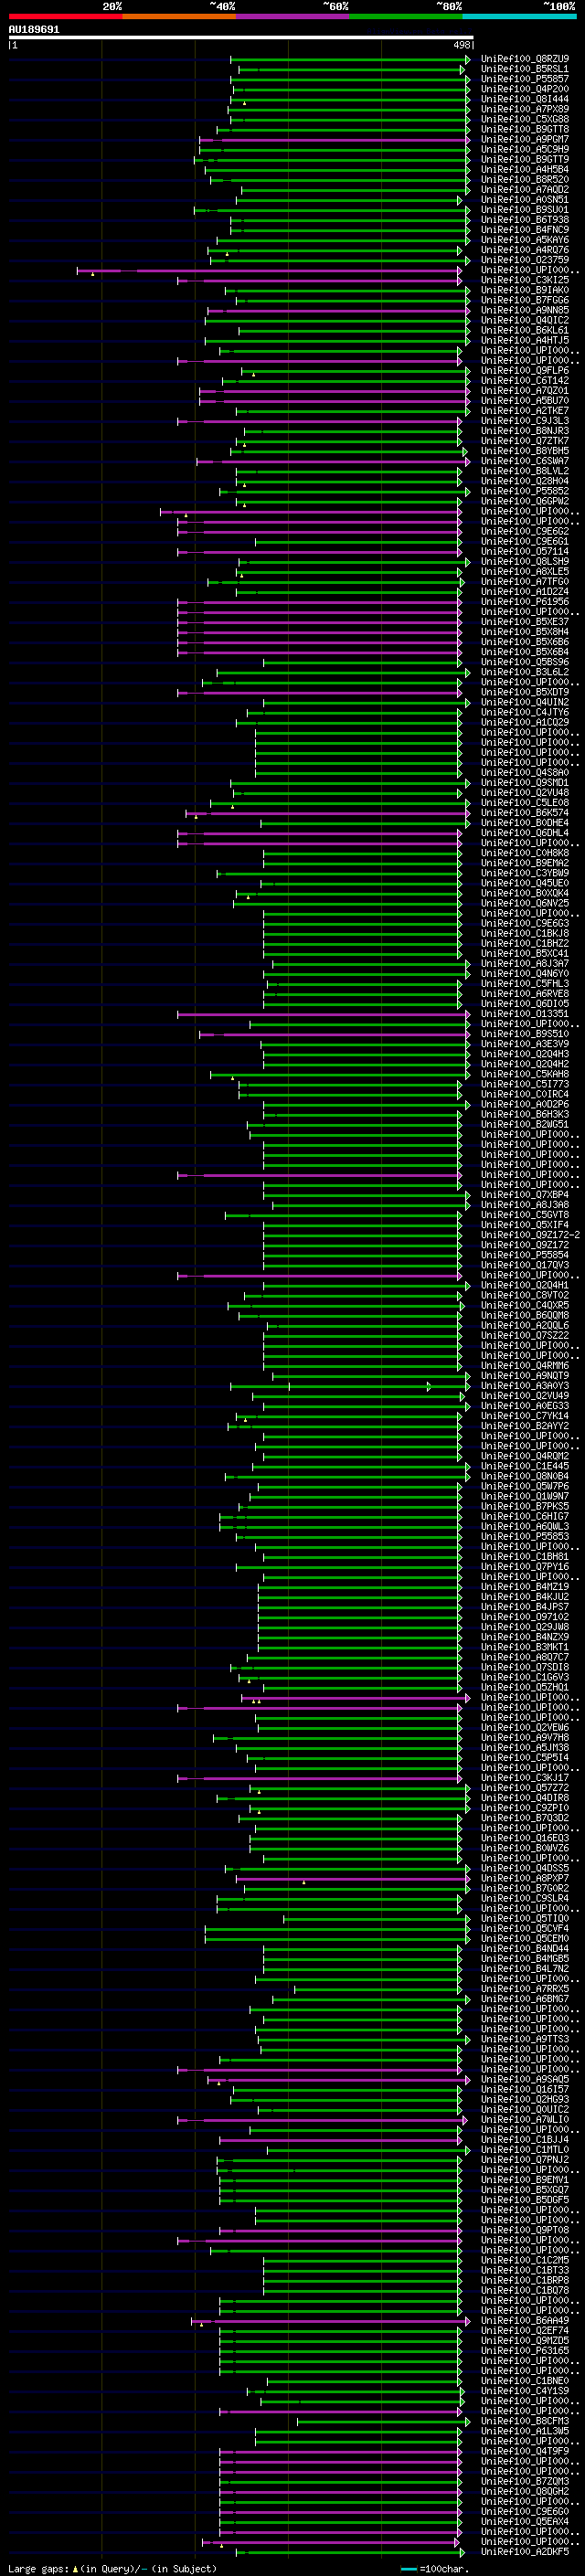The image size is (585, 2576).
Task: Choose the UniRef100_C0IRC4 row label
Action: pyautogui.click(x=524, y=1095)
